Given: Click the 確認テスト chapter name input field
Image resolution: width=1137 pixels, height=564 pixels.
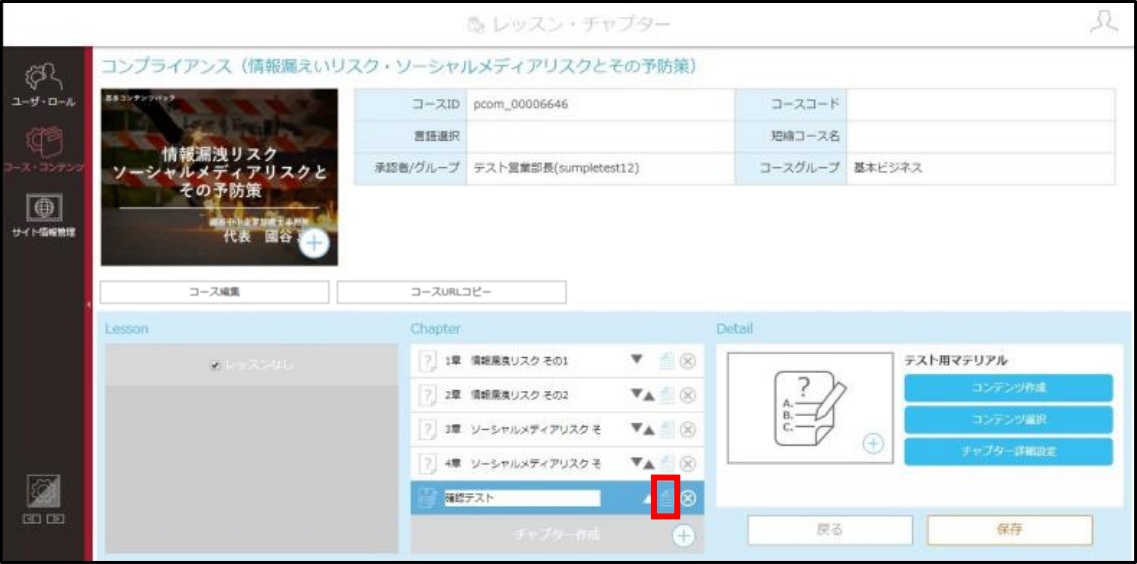Looking at the screenshot, I should pos(522,498).
